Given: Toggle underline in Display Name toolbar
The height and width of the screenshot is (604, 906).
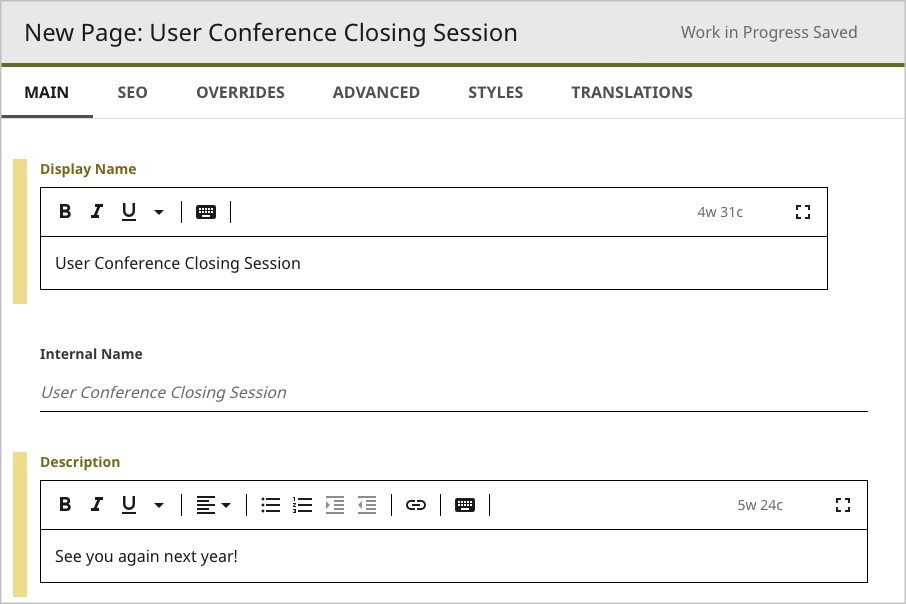Looking at the screenshot, I should [x=129, y=211].
